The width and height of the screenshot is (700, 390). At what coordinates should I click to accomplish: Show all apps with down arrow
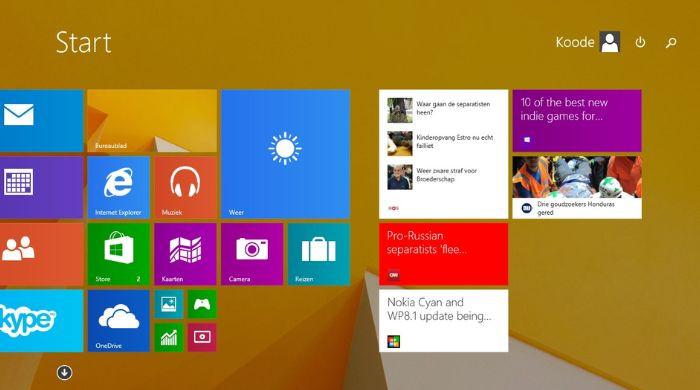click(x=65, y=373)
